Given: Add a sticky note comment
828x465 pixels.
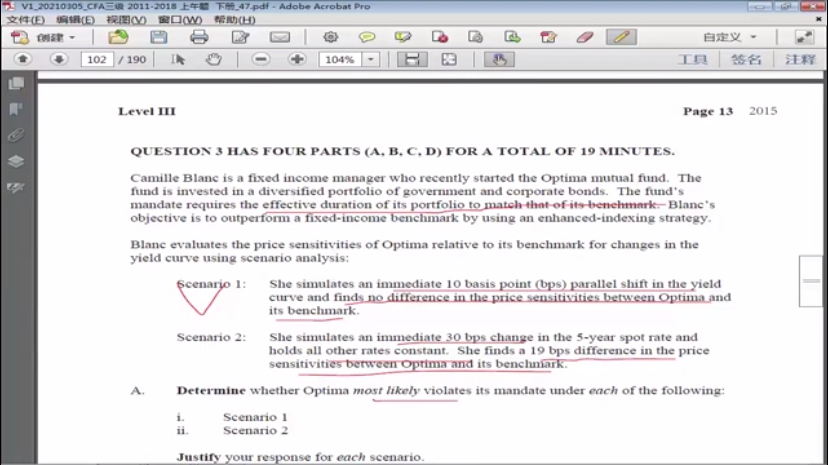Looking at the screenshot, I should (x=367, y=37).
